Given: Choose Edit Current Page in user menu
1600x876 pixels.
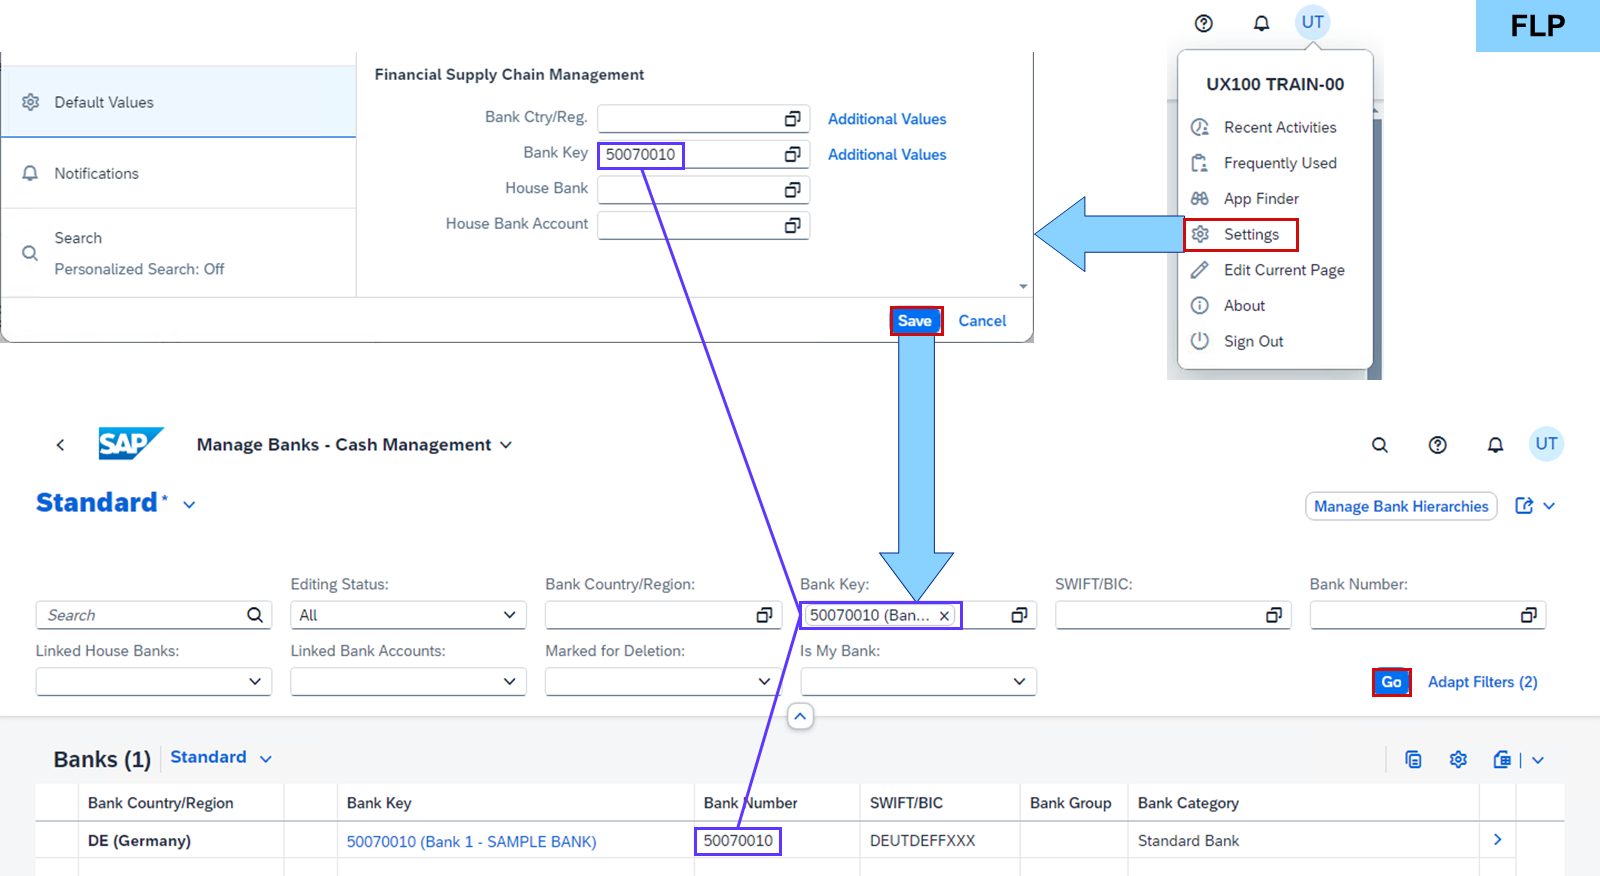Looking at the screenshot, I should [1275, 270].
